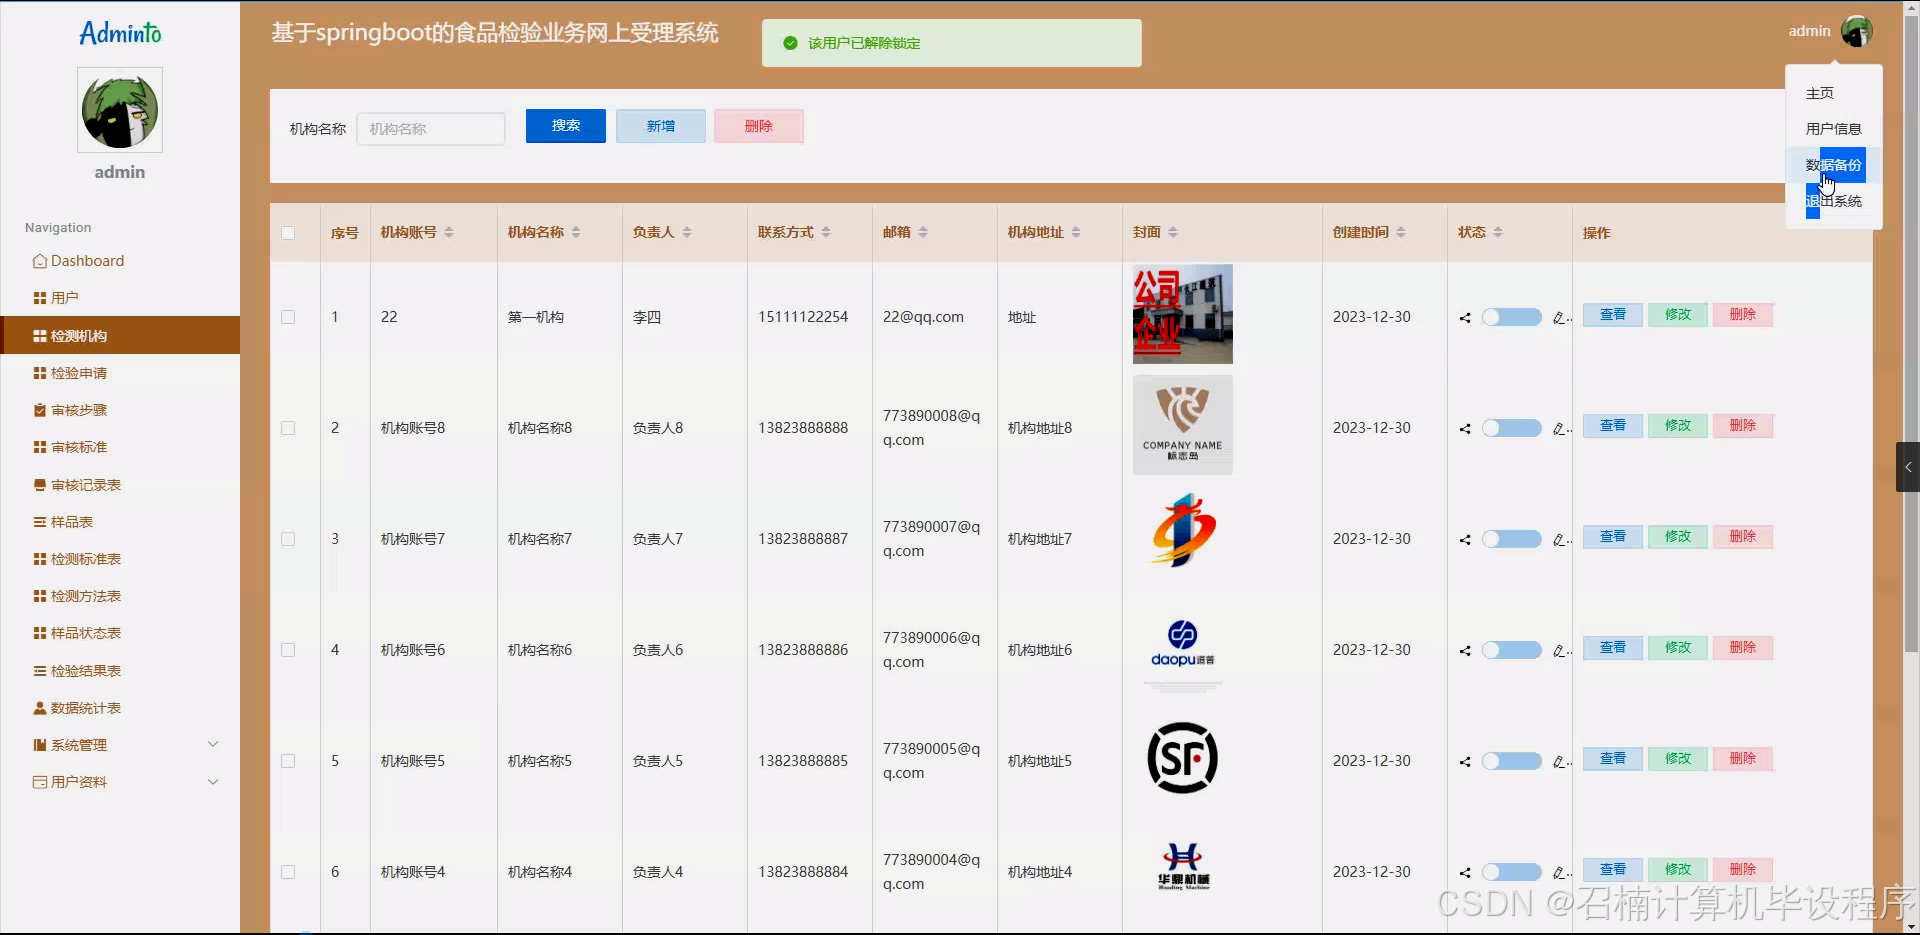Sort by 创建时间 column arrows
This screenshot has width=1920, height=935.
coord(1401,232)
